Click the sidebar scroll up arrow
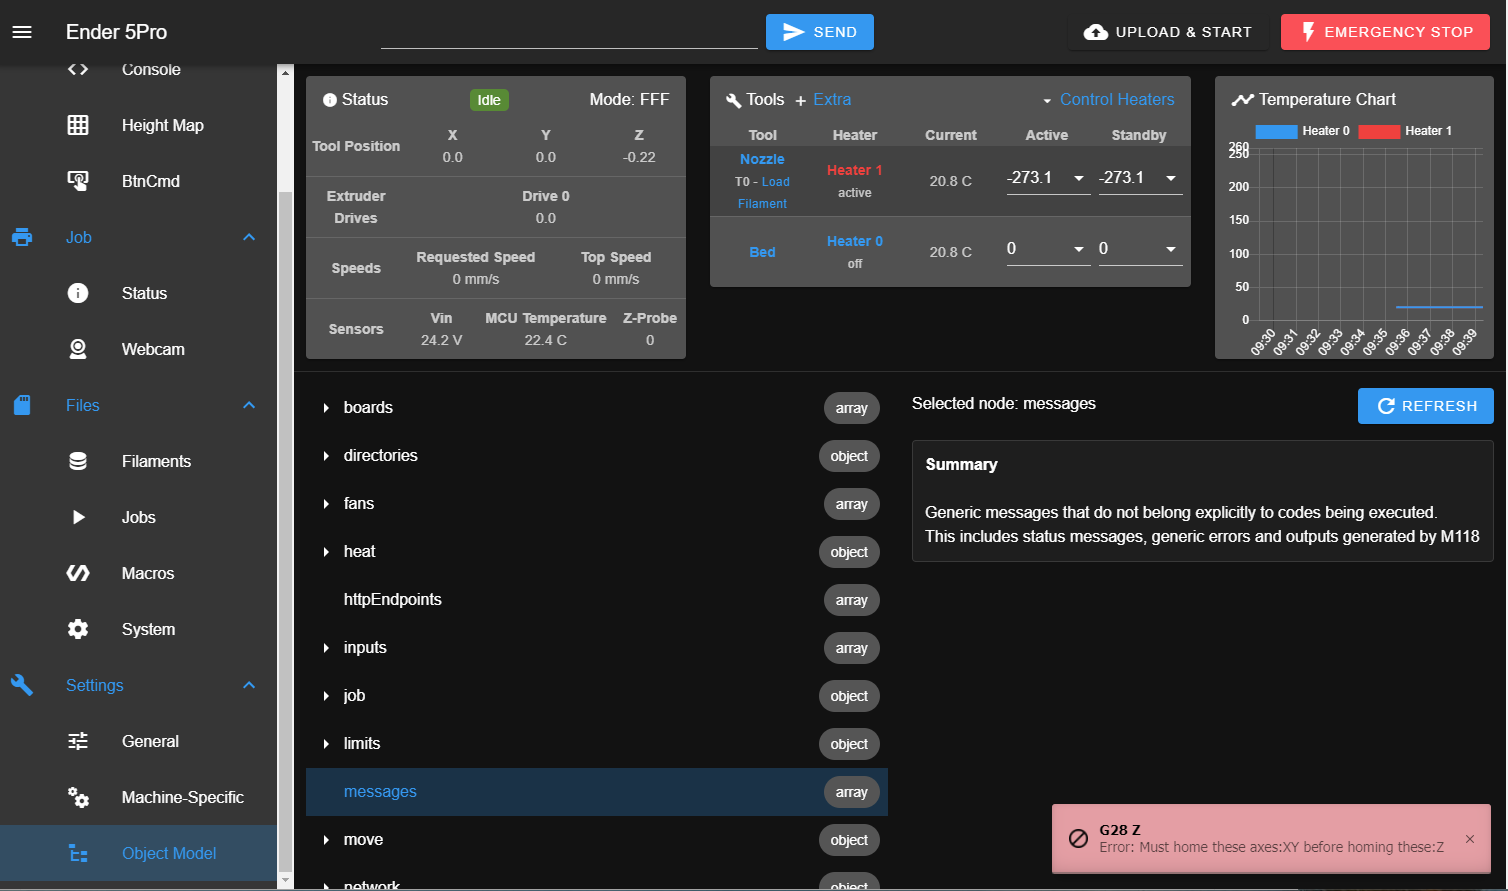The width and height of the screenshot is (1508, 891). click(x=285, y=73)
